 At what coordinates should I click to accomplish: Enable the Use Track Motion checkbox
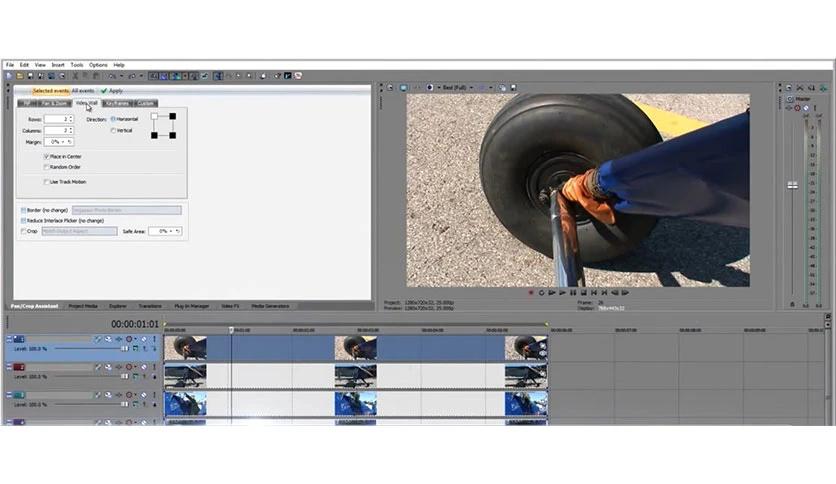pyautogui.click(x=46, y=182)
